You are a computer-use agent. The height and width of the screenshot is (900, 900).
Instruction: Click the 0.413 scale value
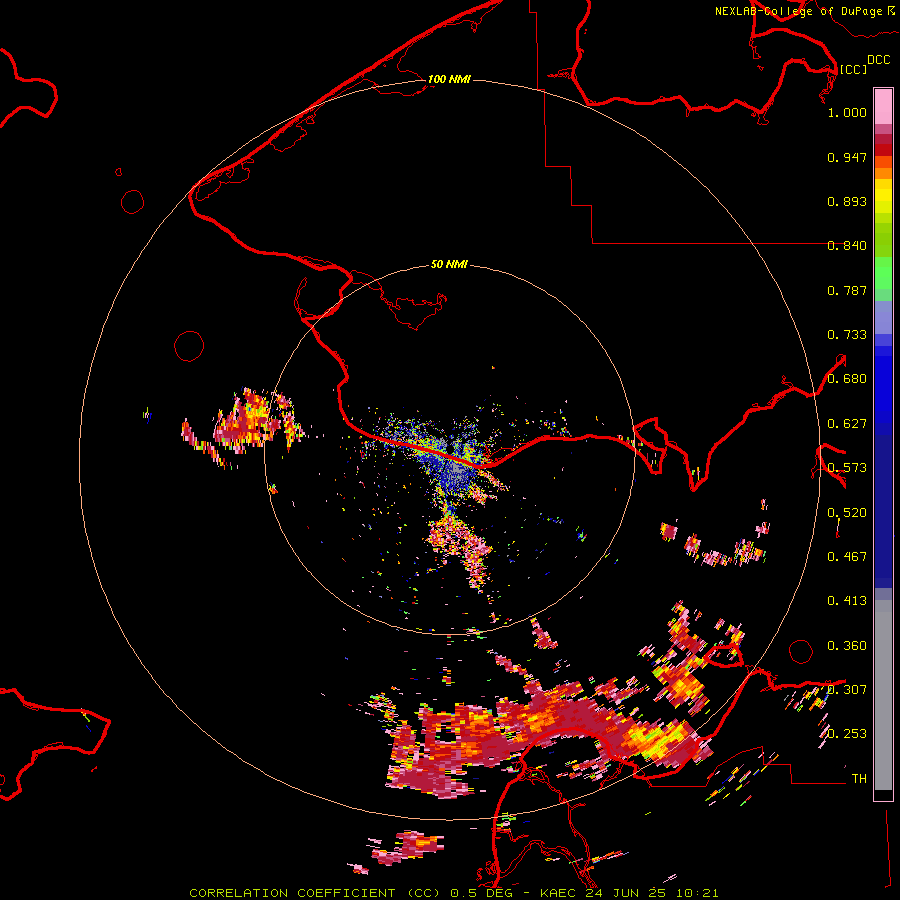[847, 601]
